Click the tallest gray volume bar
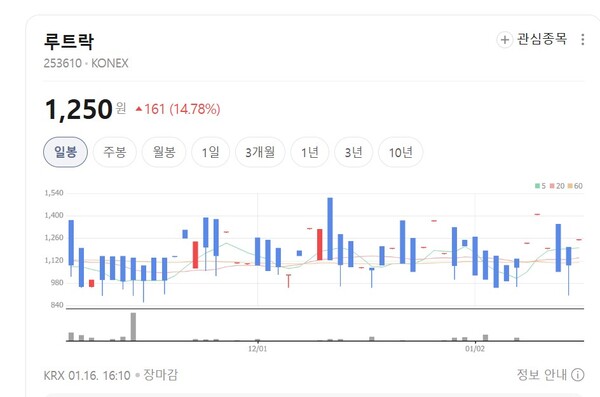The width and height of the screenshot is (600, 397). pos(133,327)
